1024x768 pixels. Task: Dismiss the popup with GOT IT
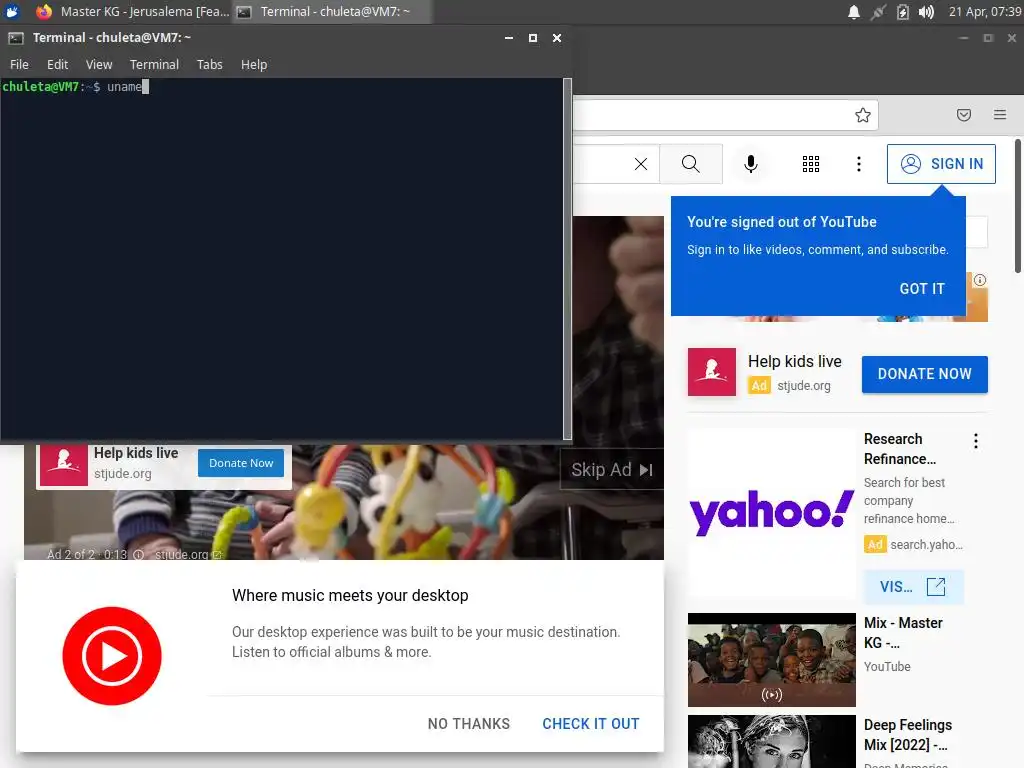(x=922, y=289)
